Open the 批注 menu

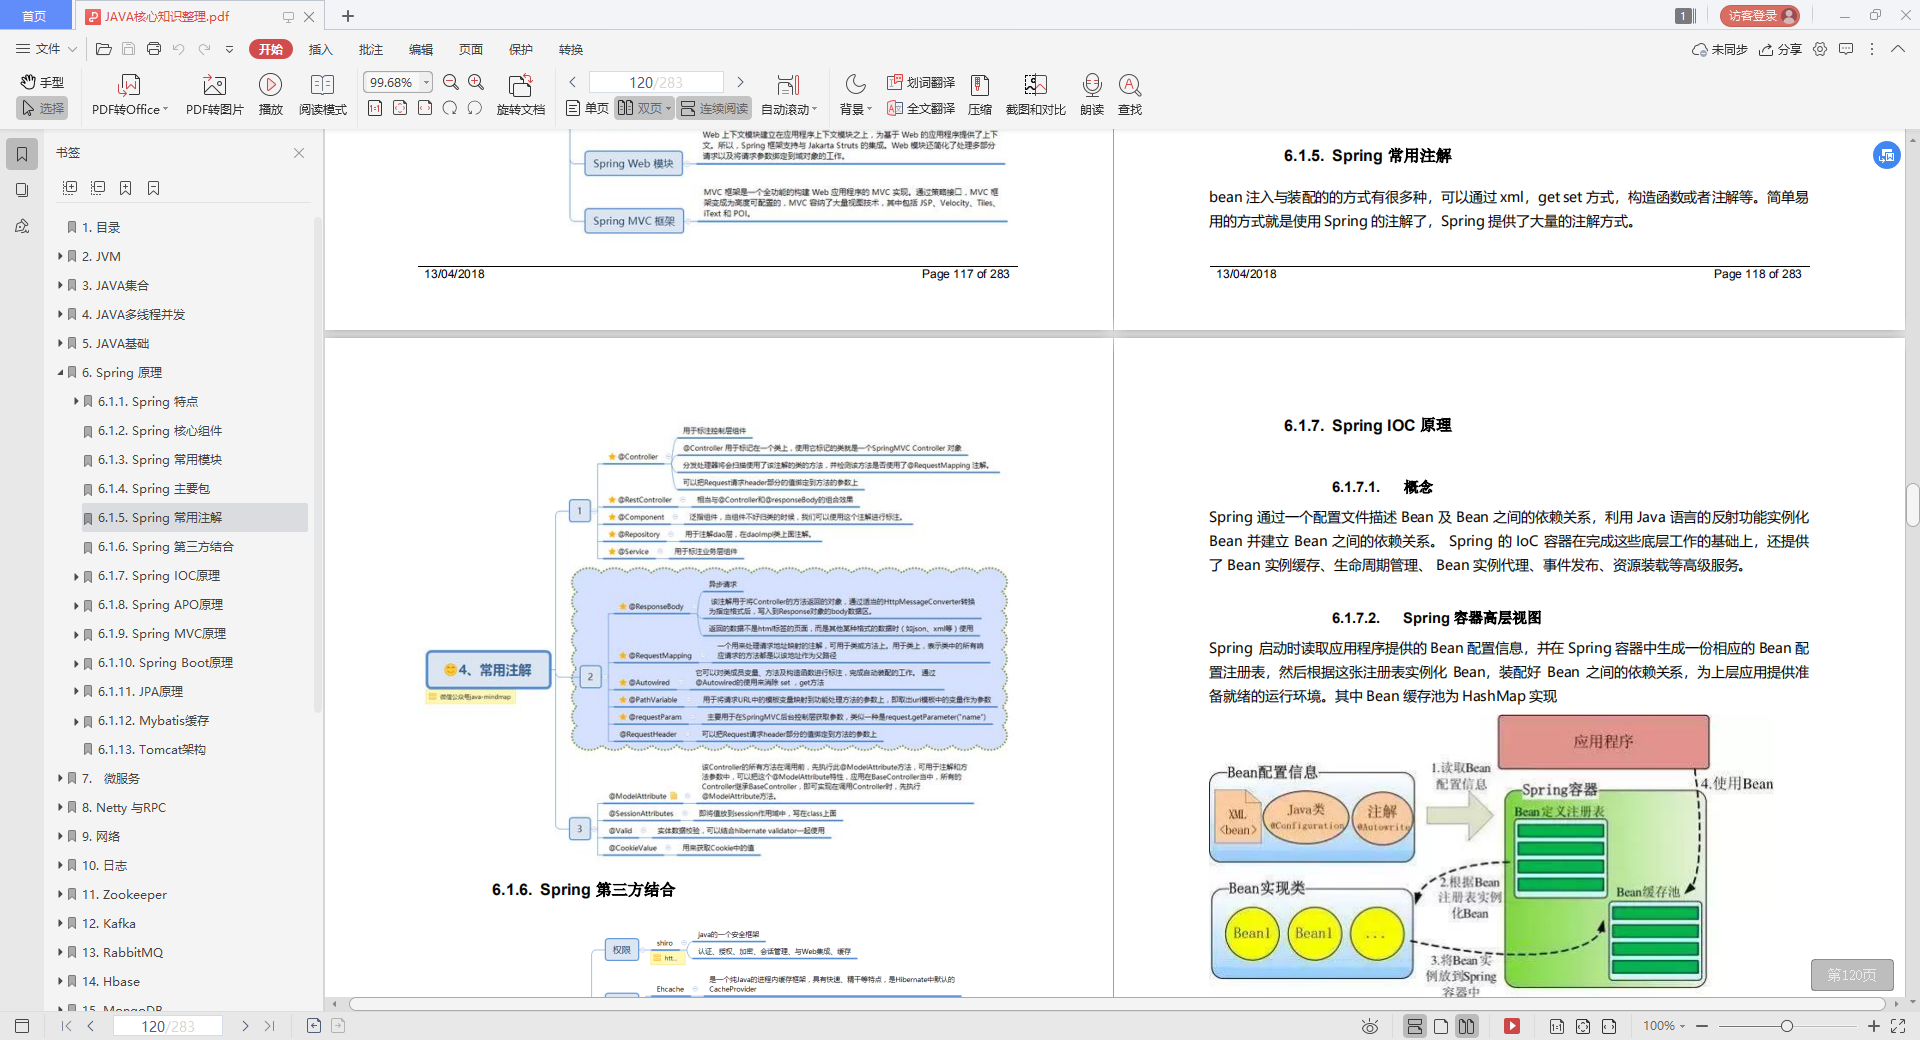[370, 49]
